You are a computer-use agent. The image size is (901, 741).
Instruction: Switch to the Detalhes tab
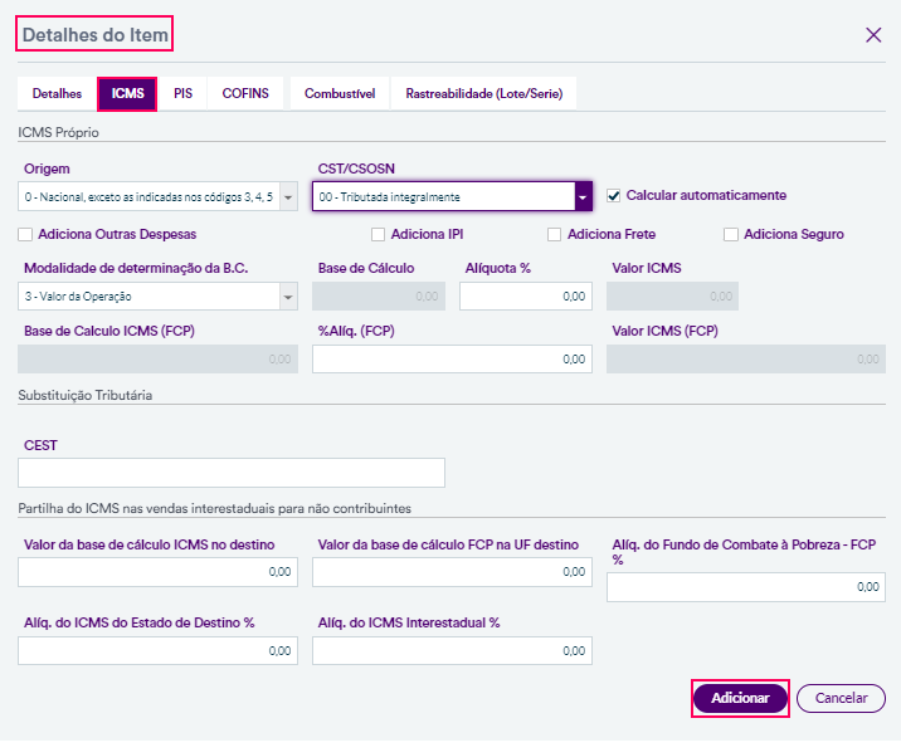click(57, 94)
